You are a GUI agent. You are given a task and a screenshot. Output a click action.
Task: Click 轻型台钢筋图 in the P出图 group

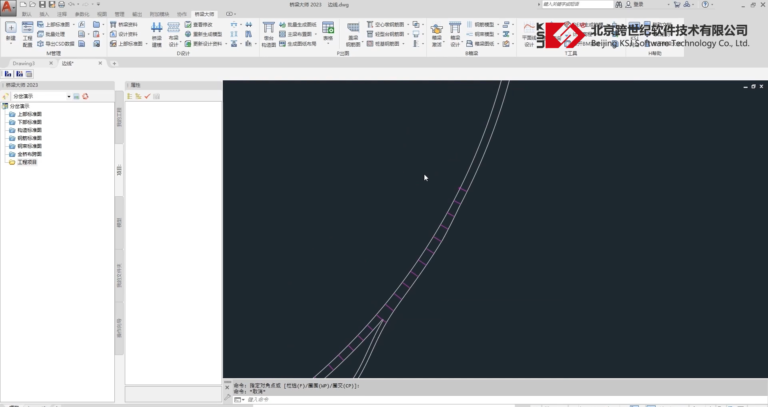pyautogui.click(x=385, y=34)
